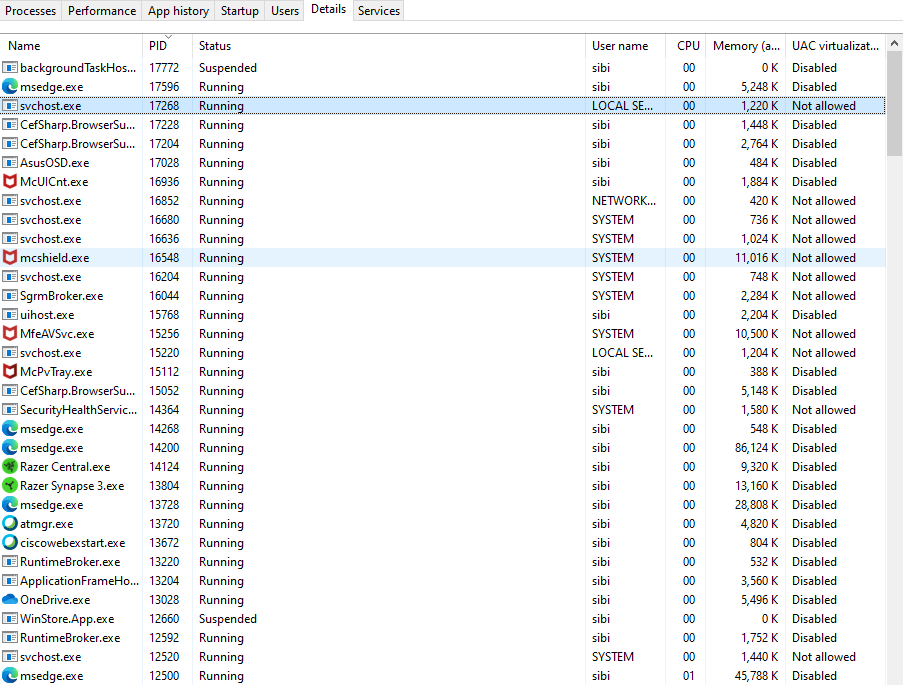
Task: Sort by the Status column header
Action: tap(389, 46)
